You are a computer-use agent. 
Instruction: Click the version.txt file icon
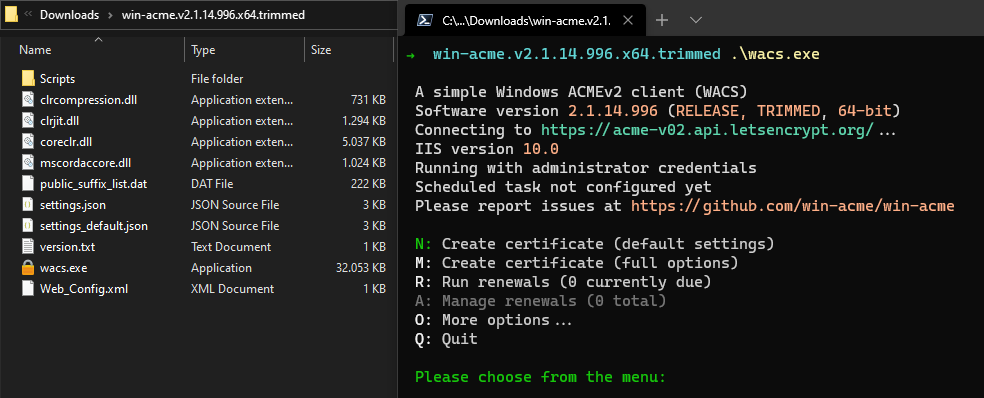28,247
